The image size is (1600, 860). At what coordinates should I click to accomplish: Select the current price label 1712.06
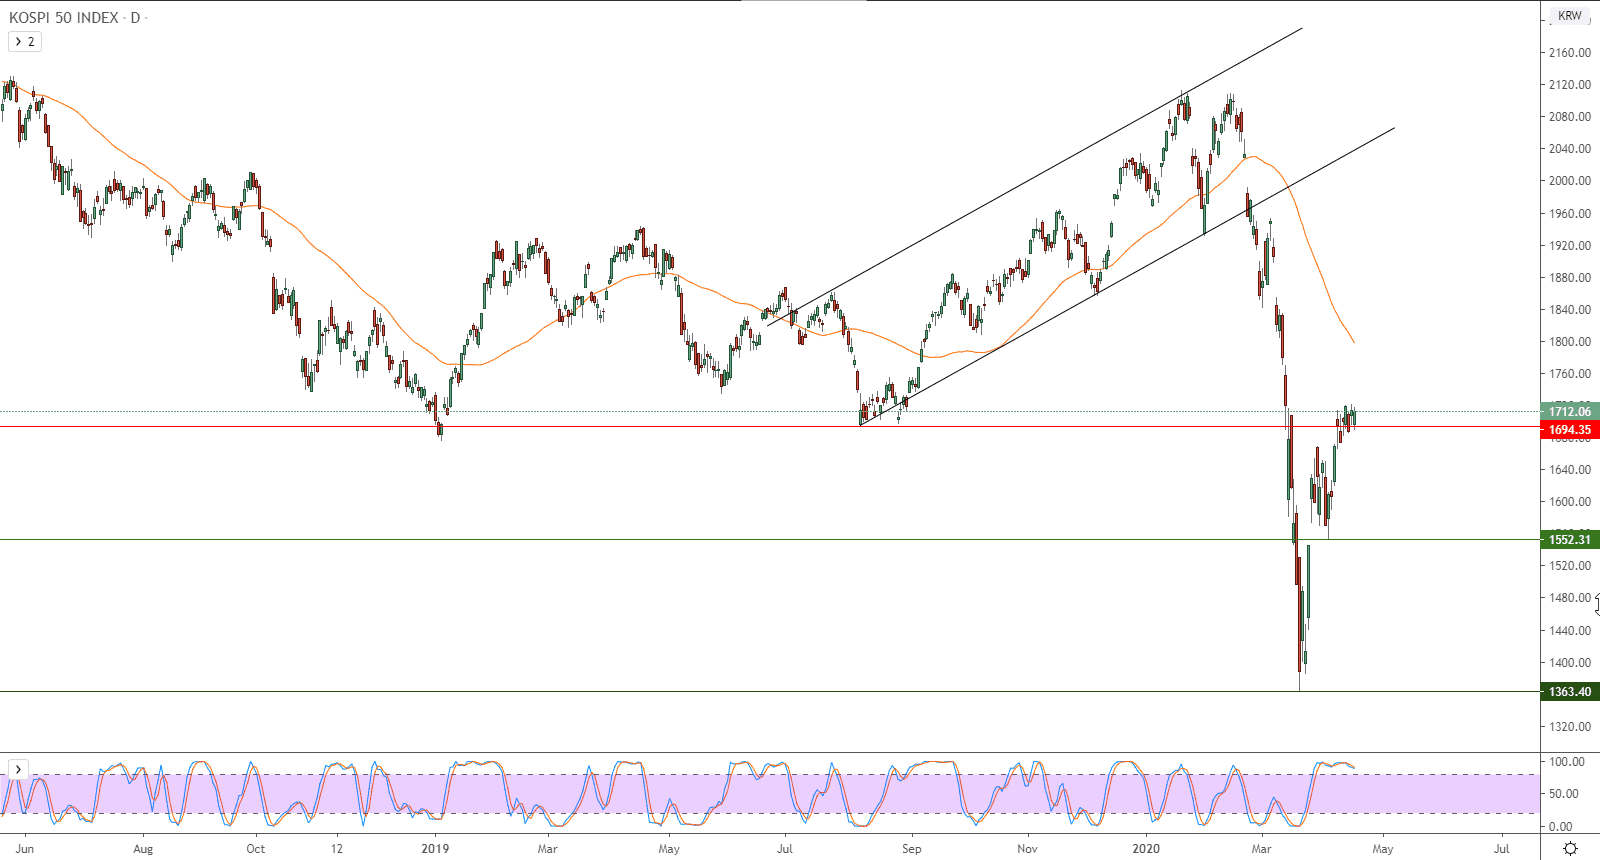pyautogui.click(x=1570, y=411)
